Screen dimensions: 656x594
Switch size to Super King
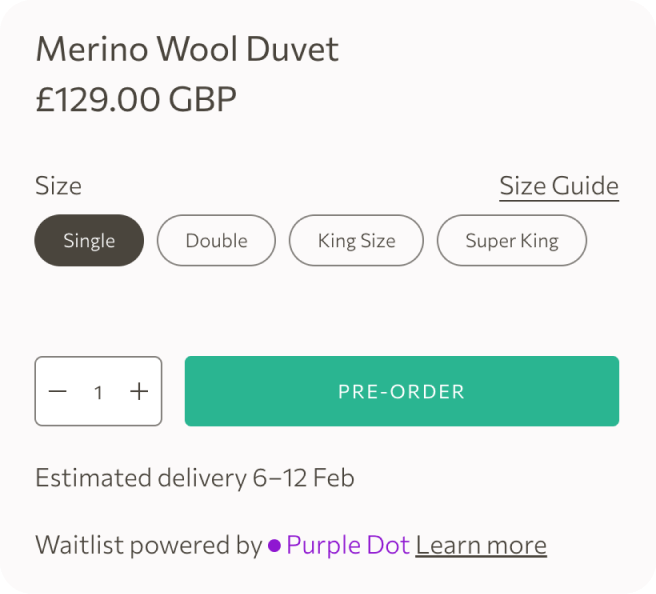click(511, 240)
